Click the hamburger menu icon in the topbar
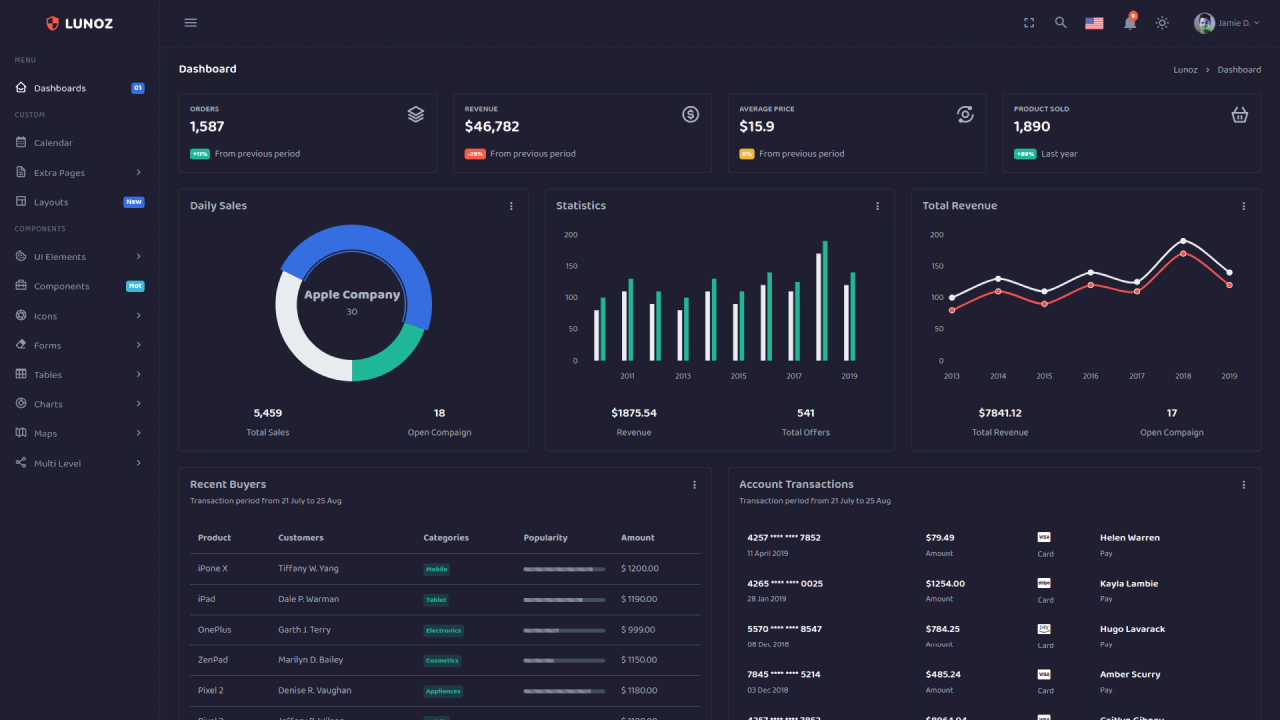Screen dimensions: 1280x720 coord(190,22)
